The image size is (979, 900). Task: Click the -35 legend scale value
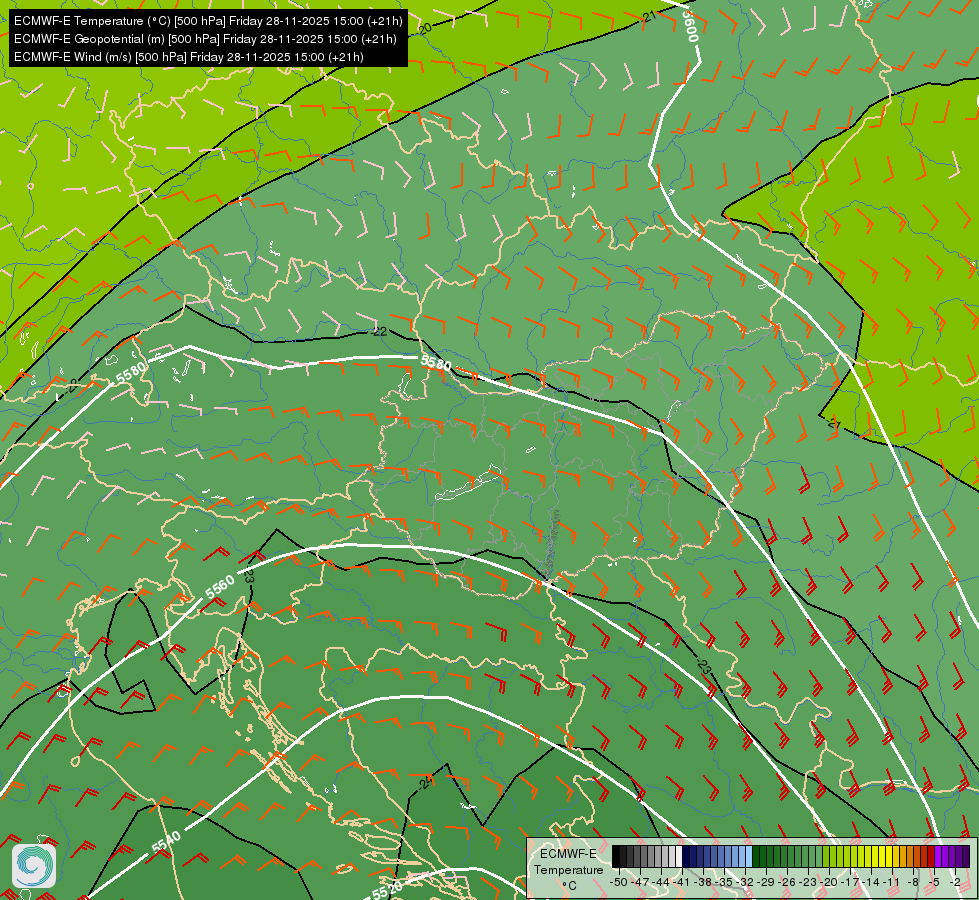tap(724, 882)
